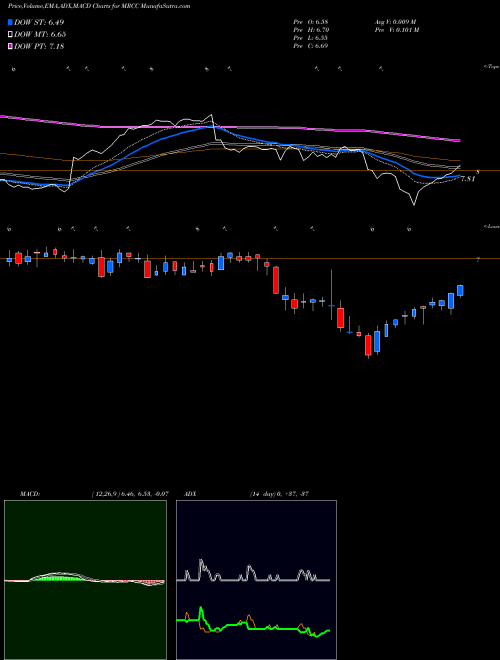Select the 'DOW PT: 7.18' legend text
This screenshot has height=660, width=500.
tap(39, 46)
